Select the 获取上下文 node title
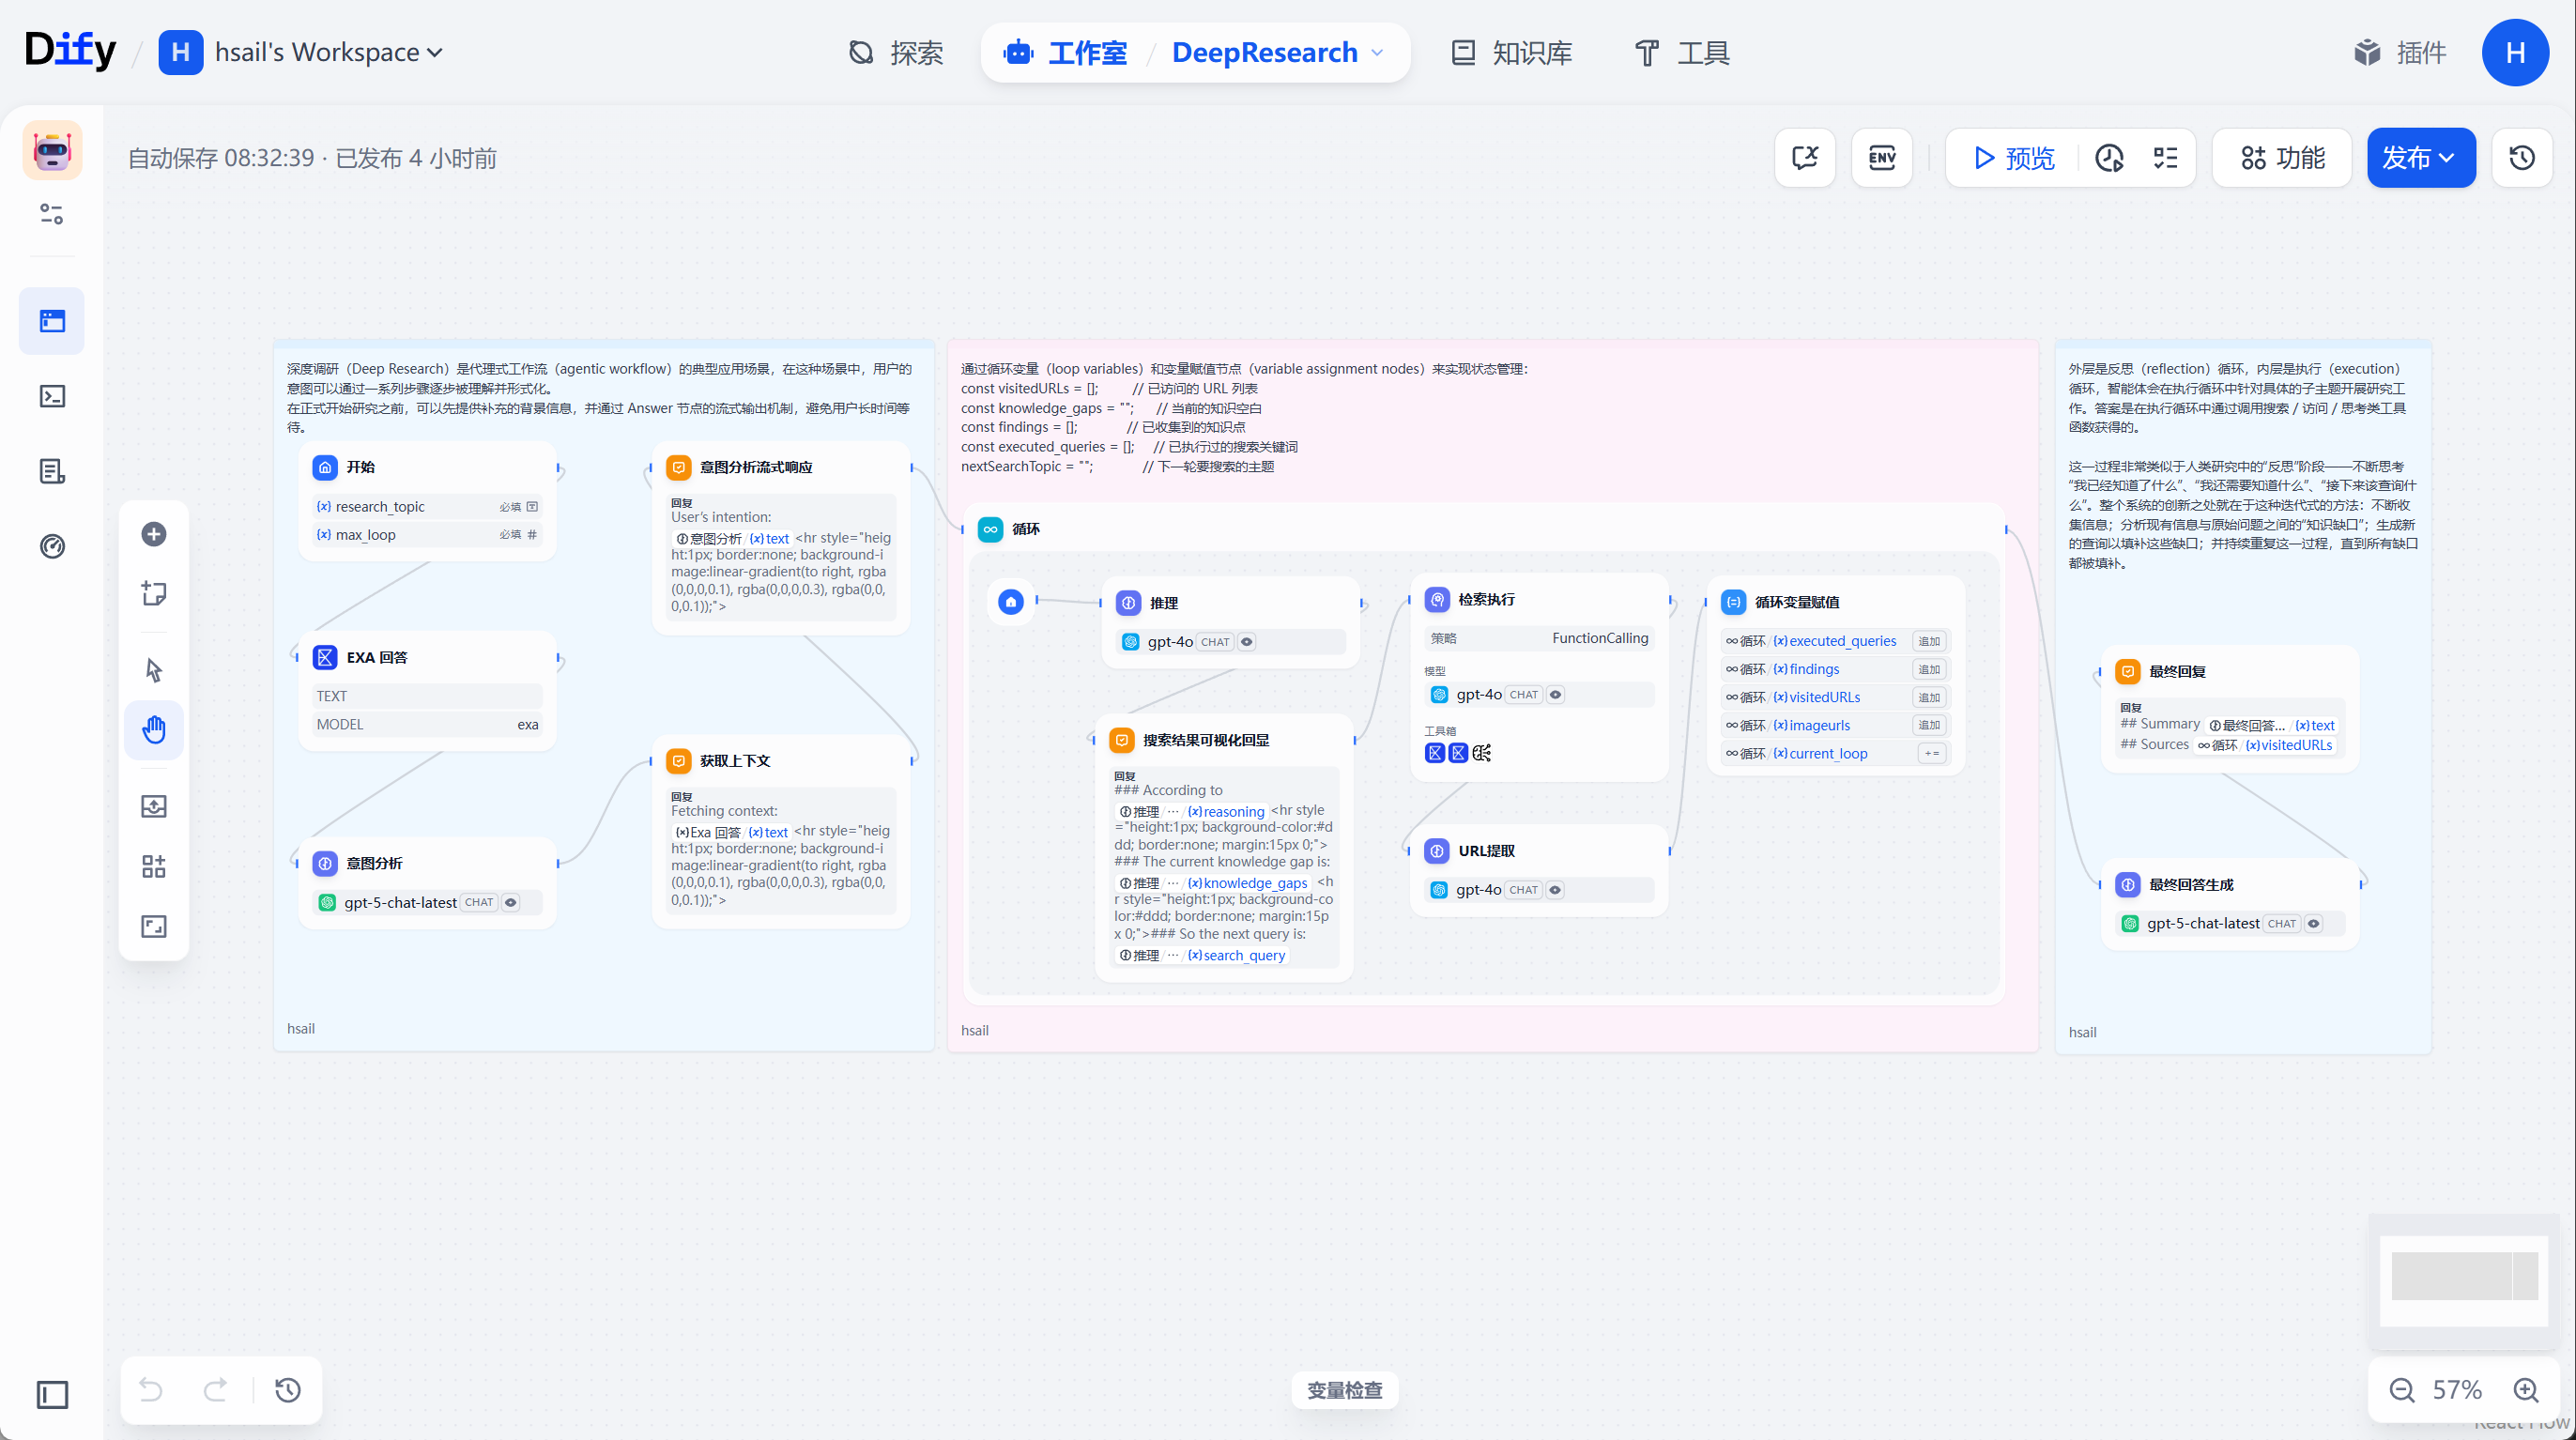2576x1440 pixels. (x=735, y=761)
